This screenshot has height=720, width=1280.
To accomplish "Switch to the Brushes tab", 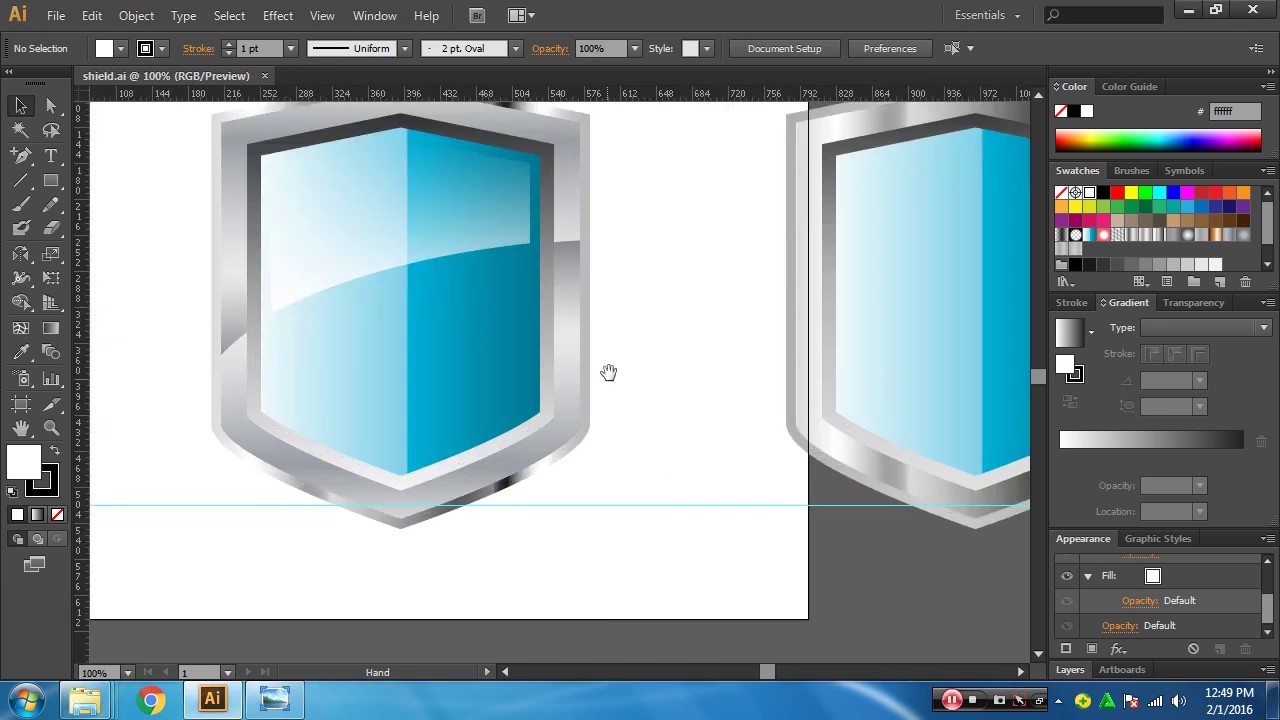I will (1131, 170).
